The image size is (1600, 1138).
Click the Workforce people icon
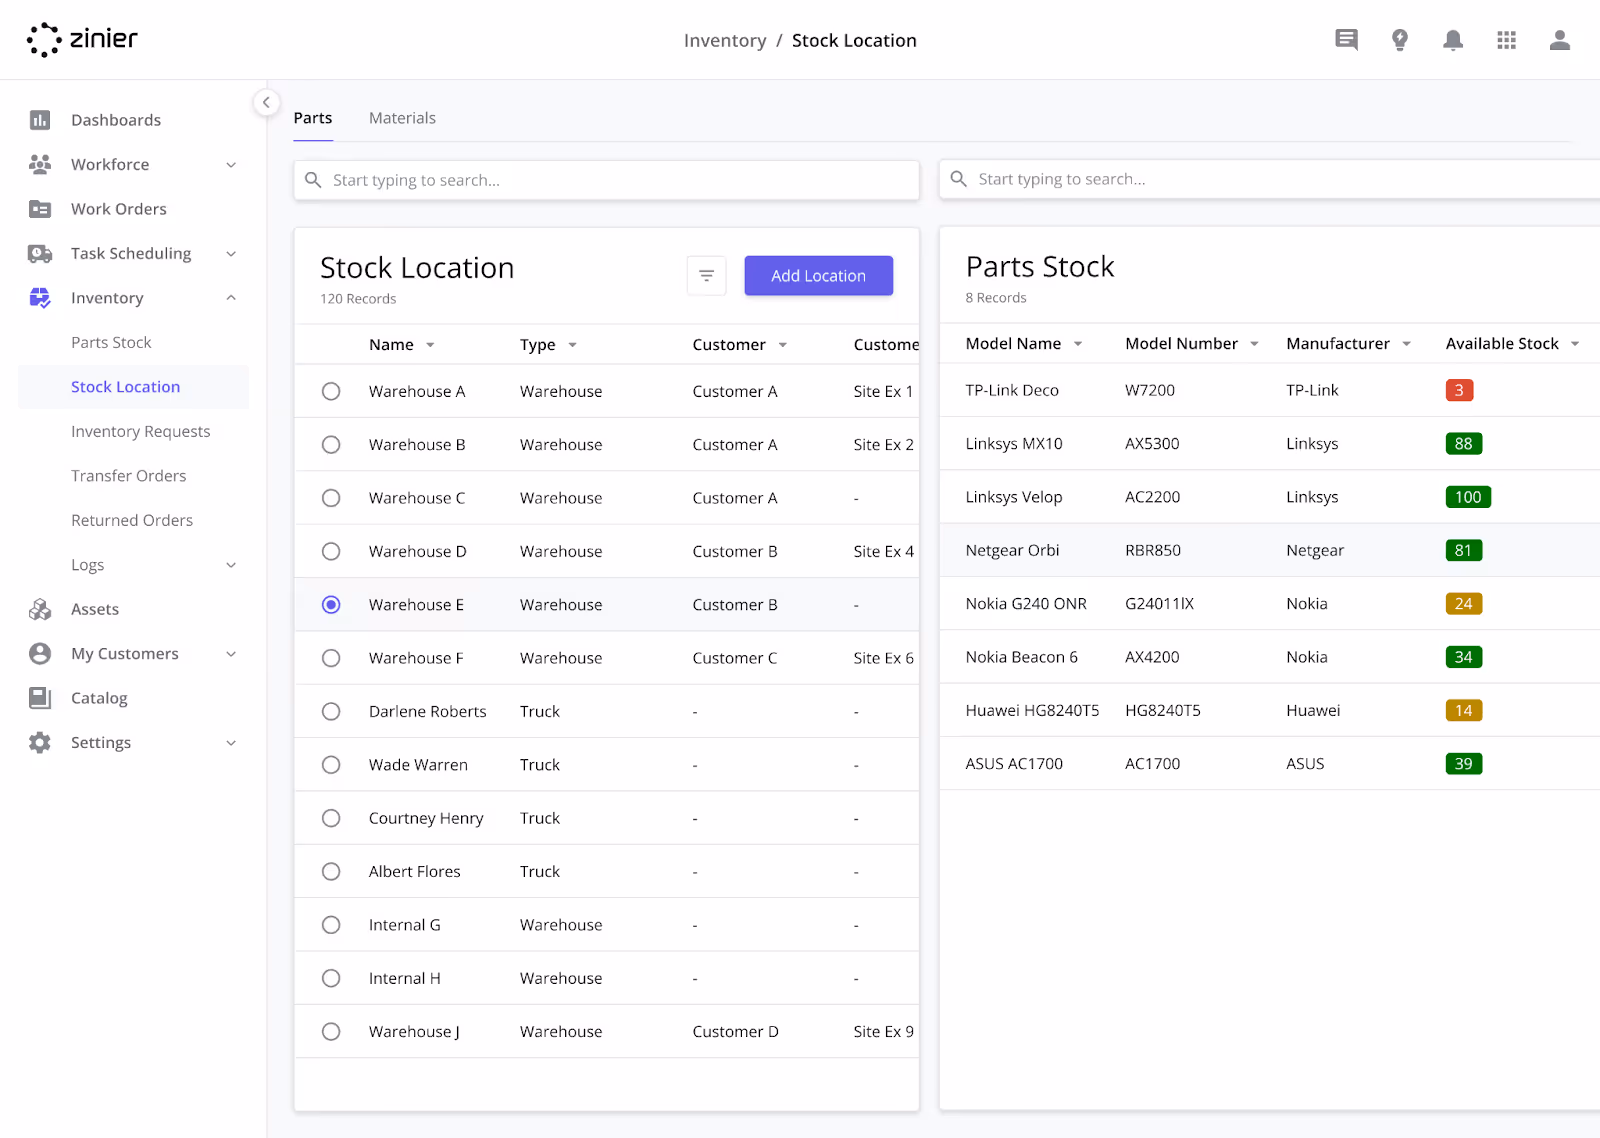click(40, 164)
